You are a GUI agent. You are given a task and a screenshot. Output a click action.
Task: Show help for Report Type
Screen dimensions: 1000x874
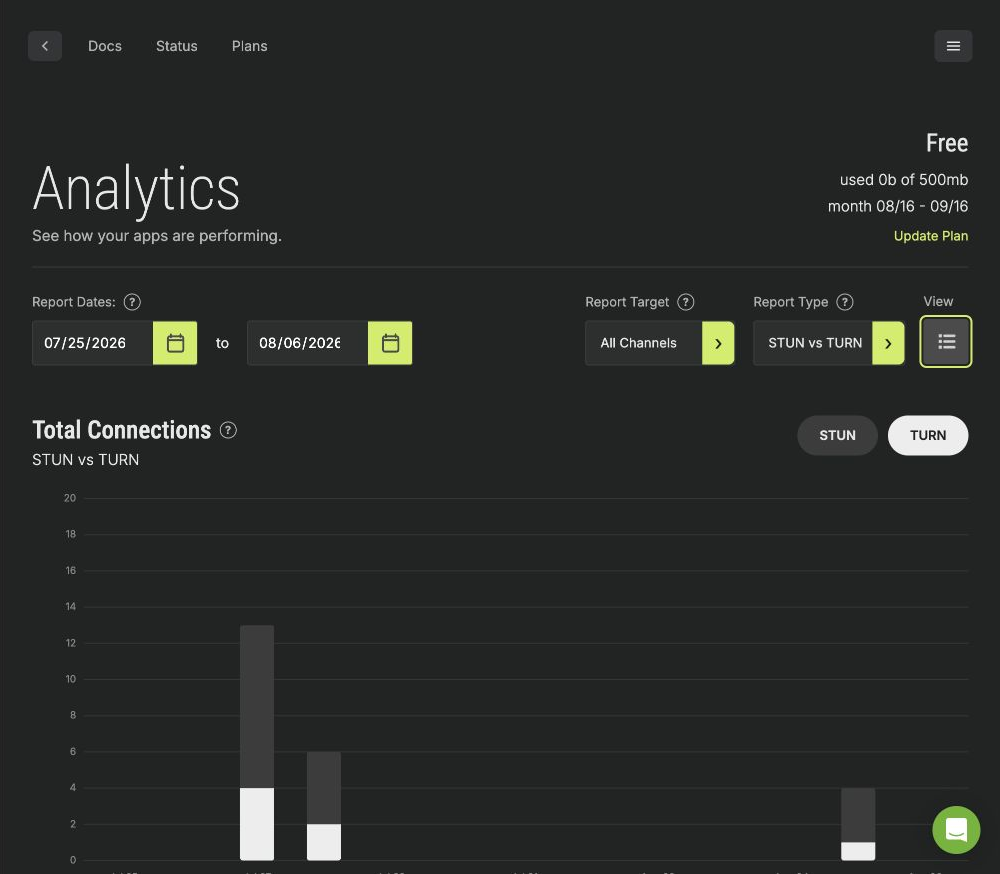coord(845,302)
